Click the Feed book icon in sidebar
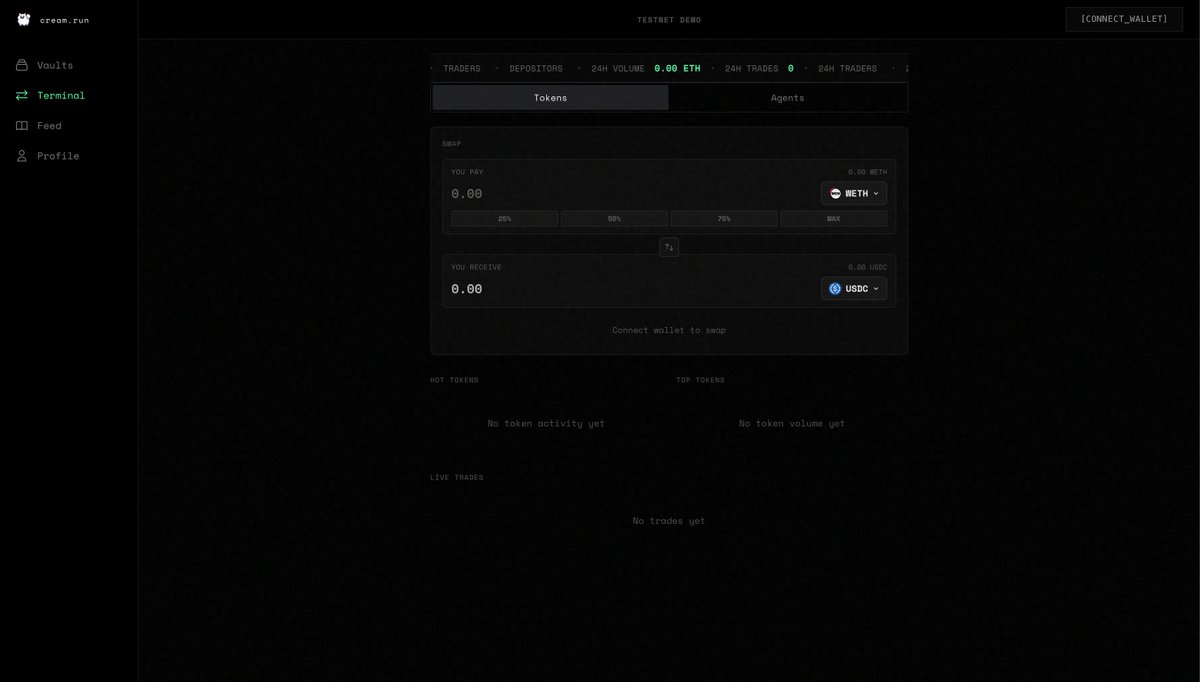Image resolution: width=1200 pixels, height=682 pixels. (22, 126)
